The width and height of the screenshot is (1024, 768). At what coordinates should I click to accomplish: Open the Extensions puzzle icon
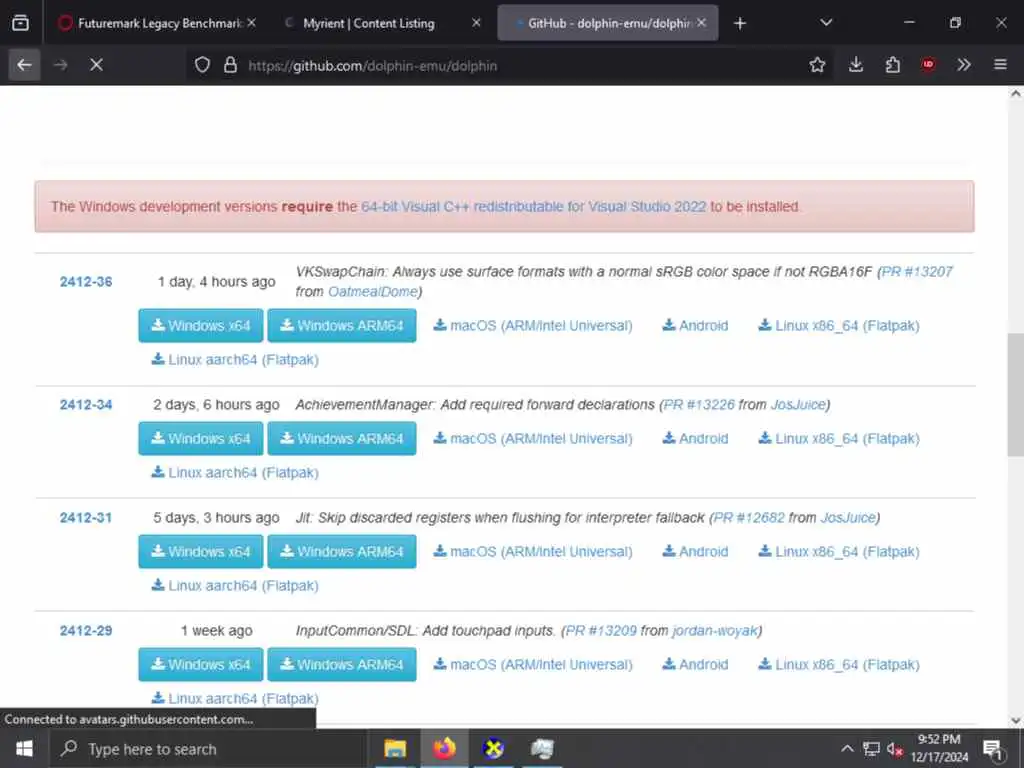click(892, 65)
